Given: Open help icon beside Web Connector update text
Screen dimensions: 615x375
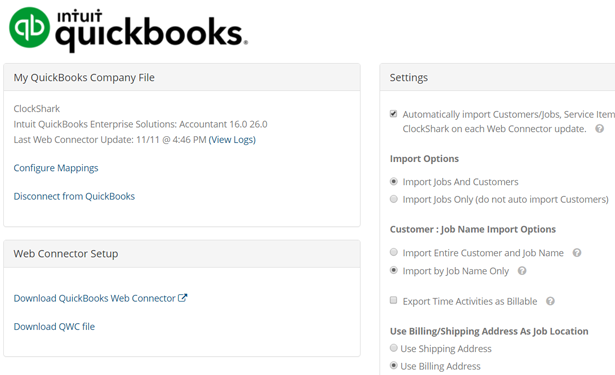Looking at the screenshot, I should [x=599, y=129].
